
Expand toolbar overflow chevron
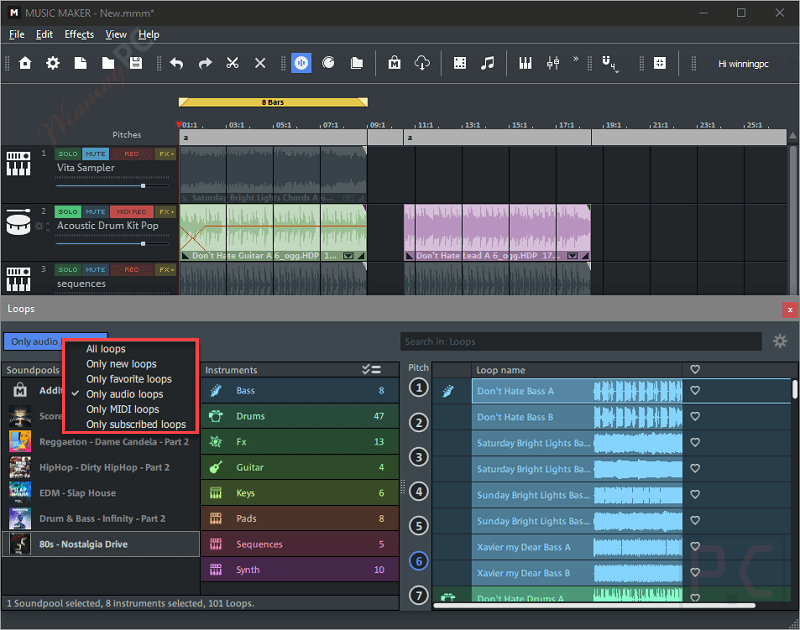[x=576, y=59]
